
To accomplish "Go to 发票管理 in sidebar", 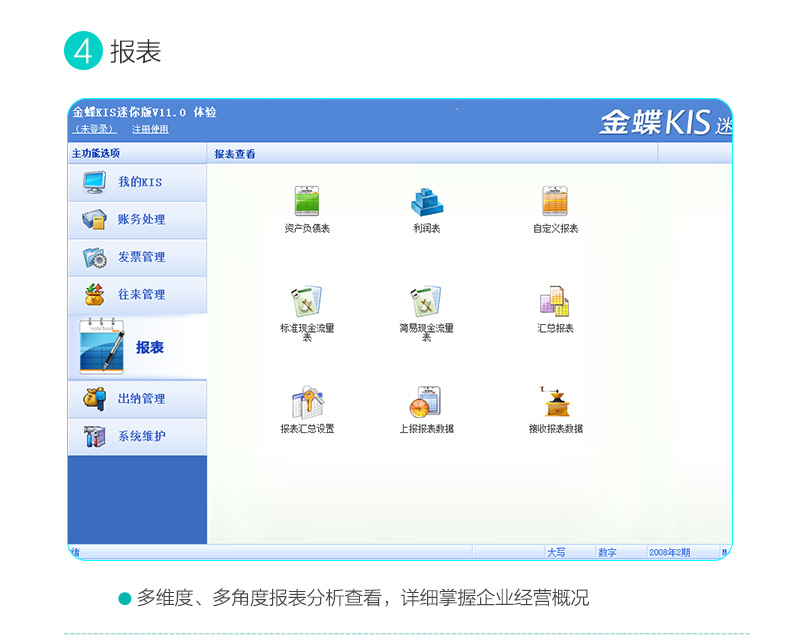I will pos(138,257).
